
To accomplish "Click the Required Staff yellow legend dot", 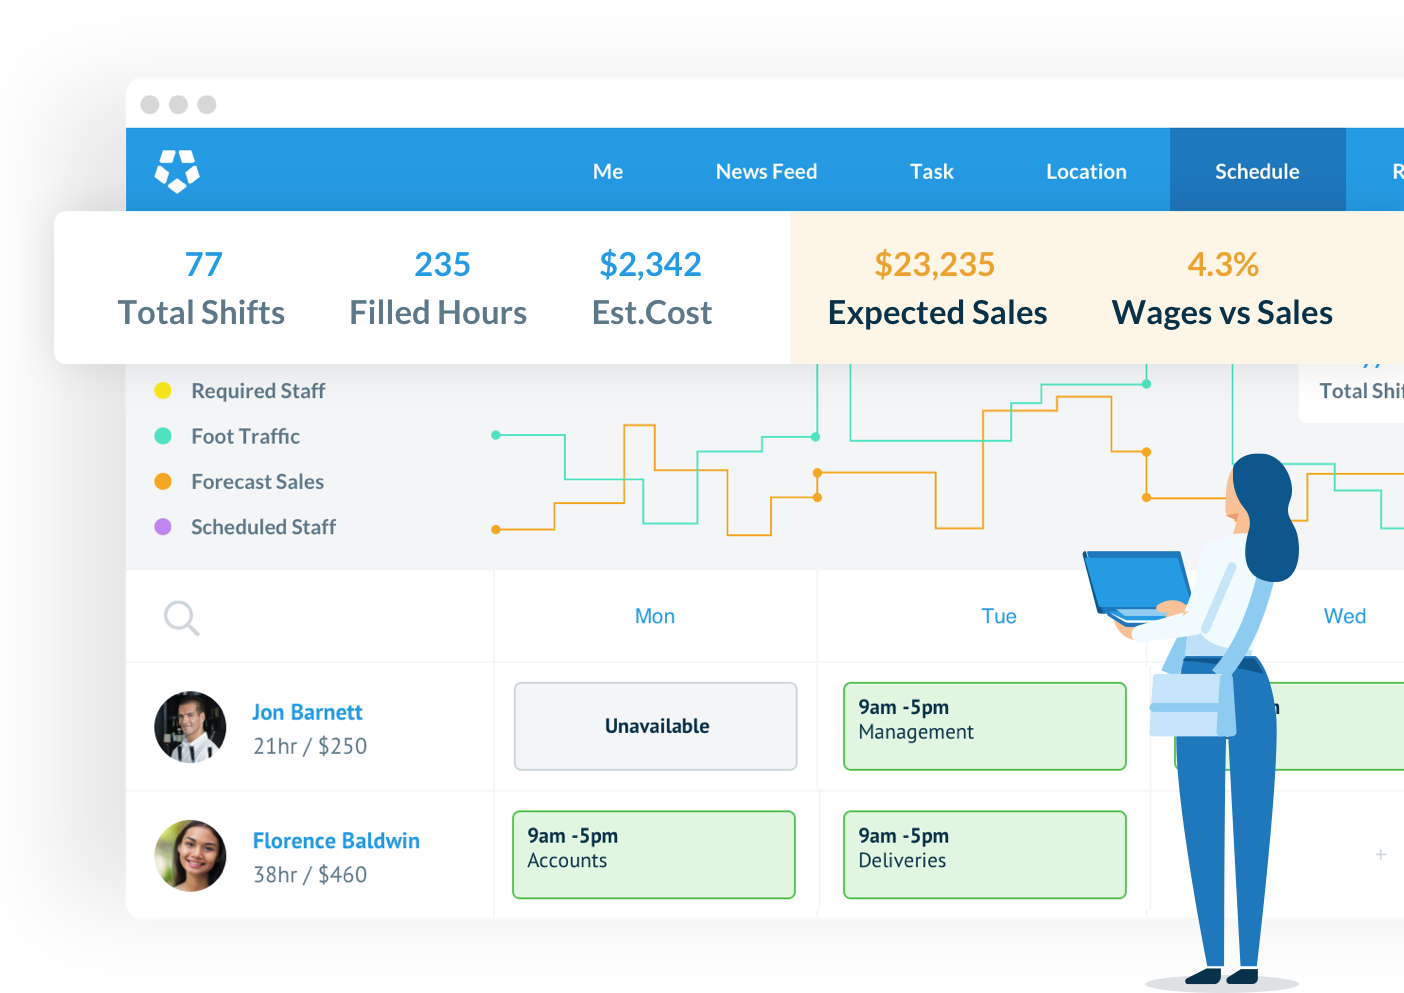I will pos(163,391).
